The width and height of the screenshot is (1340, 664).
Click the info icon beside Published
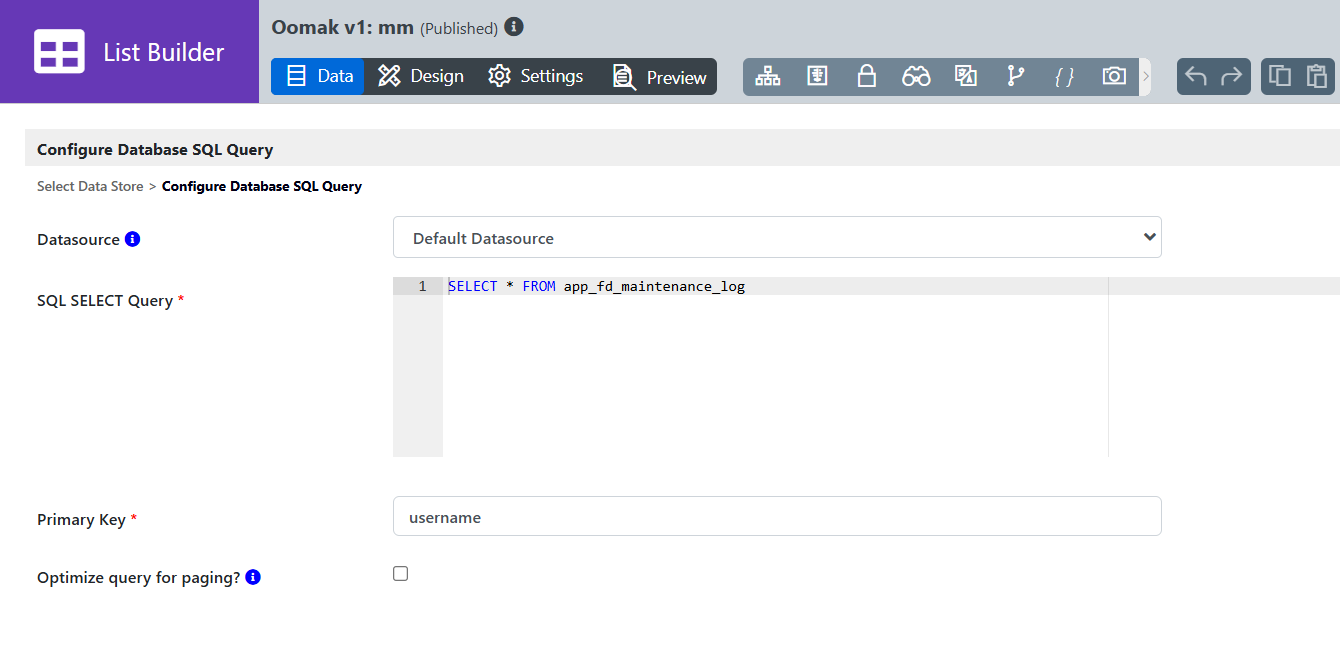click(514, 27)
